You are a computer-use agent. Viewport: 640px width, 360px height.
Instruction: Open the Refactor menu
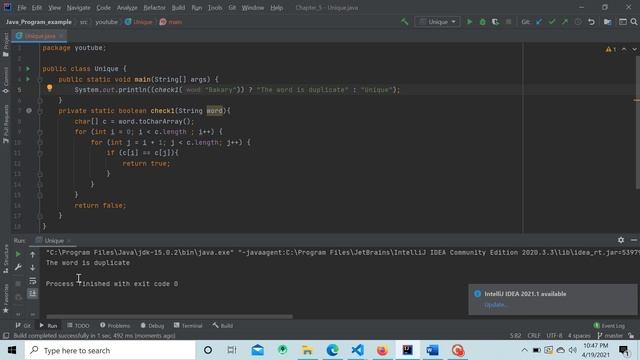point(154,8)
